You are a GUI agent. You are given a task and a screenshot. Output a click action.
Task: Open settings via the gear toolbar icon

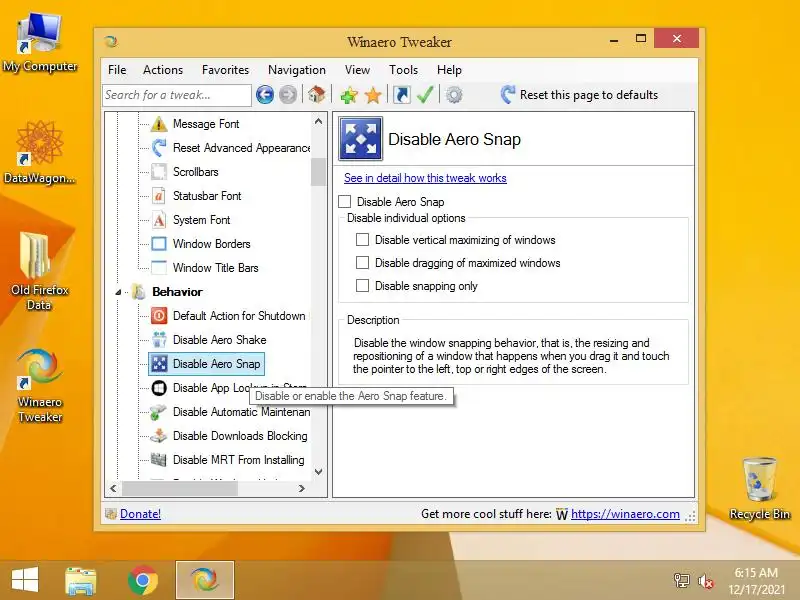coord(454,95)
